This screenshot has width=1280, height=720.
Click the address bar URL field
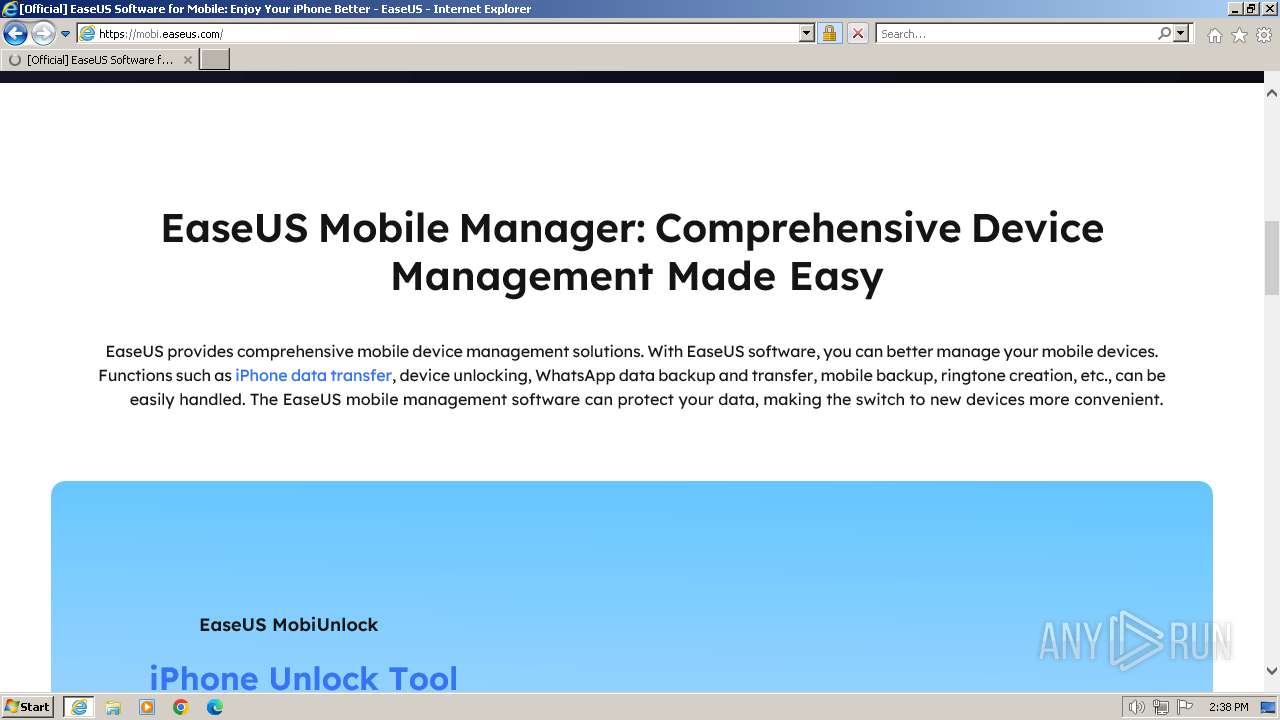click(x=438, y=33)
